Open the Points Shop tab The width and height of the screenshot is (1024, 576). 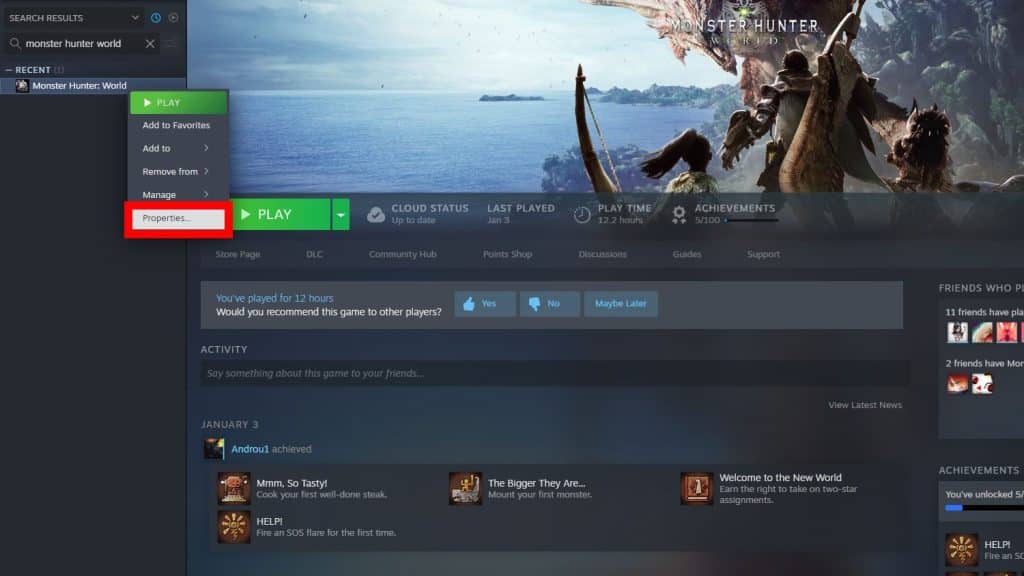pos(507,254)
